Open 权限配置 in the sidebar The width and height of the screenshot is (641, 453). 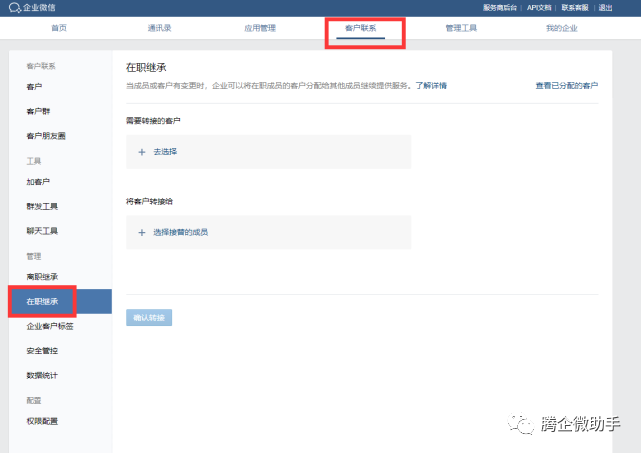pyautogui.click(x=42, y=421)
